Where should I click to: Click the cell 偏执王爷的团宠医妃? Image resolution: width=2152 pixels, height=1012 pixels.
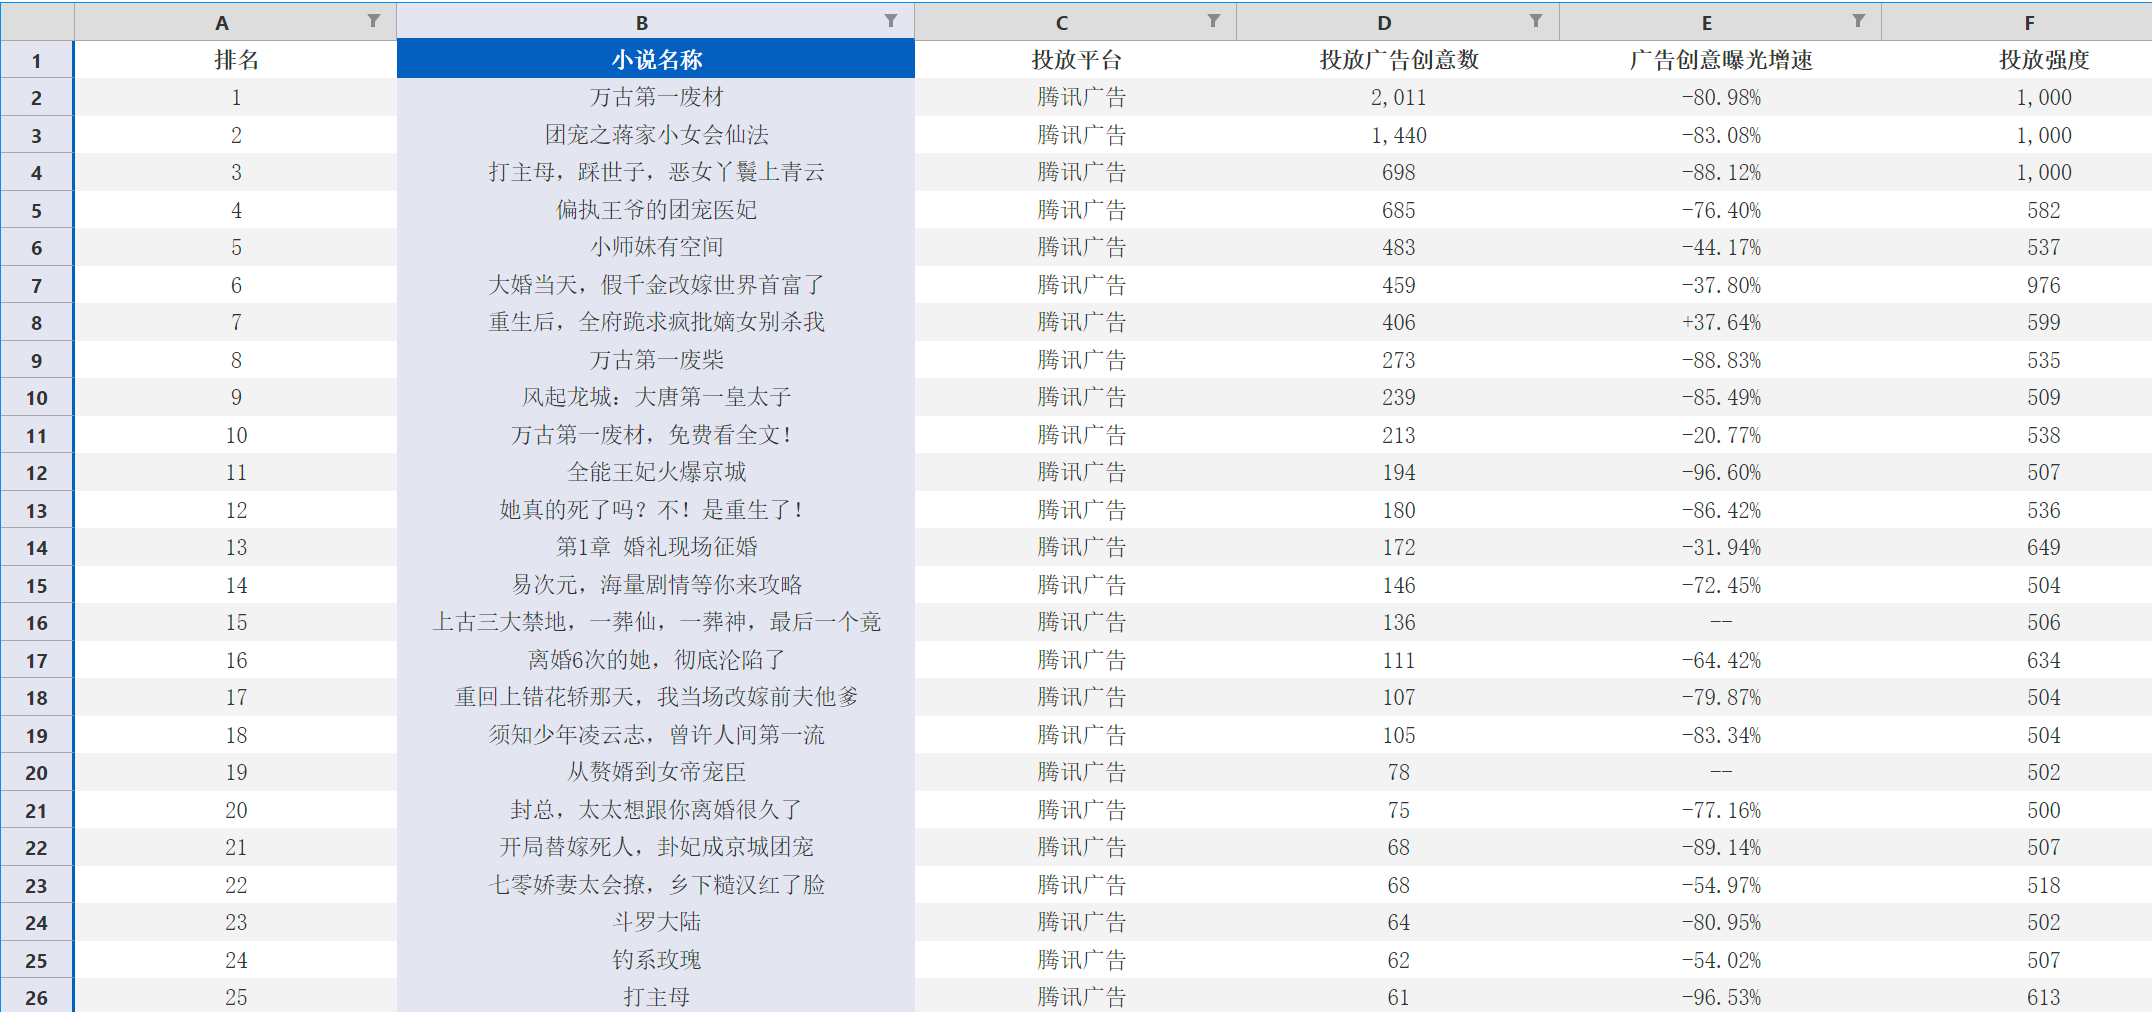click(656, 210)
